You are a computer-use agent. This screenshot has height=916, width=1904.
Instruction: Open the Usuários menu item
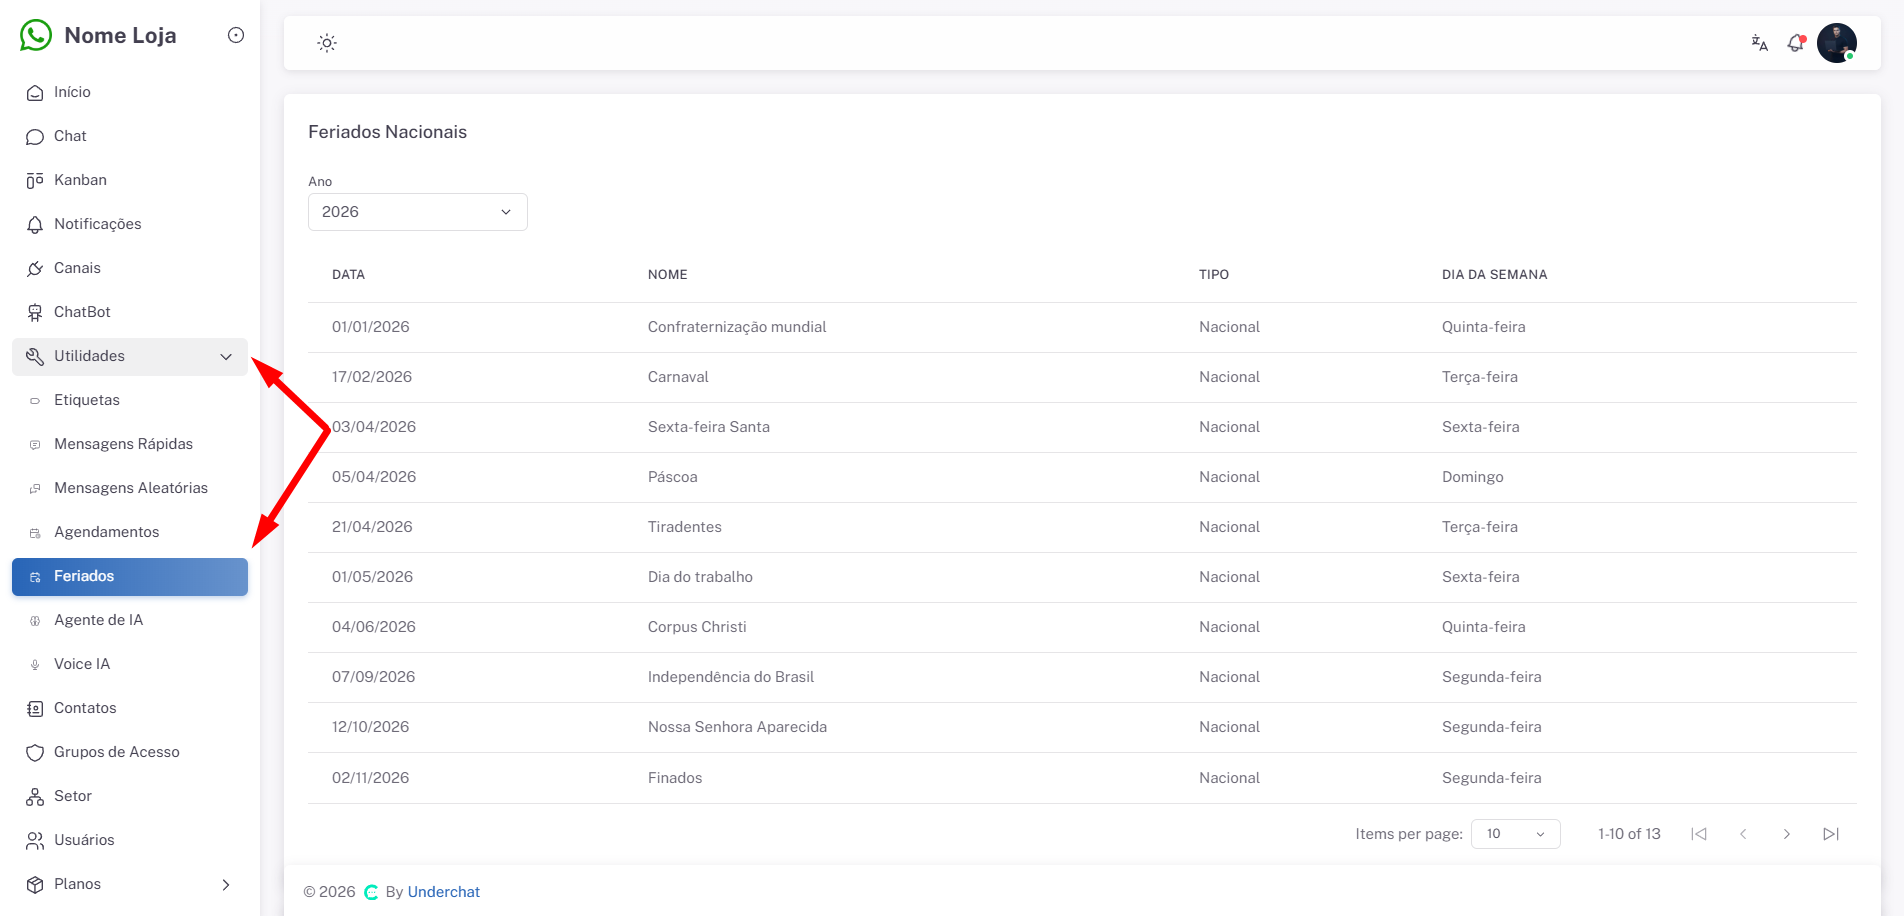[x=130, y=840]
